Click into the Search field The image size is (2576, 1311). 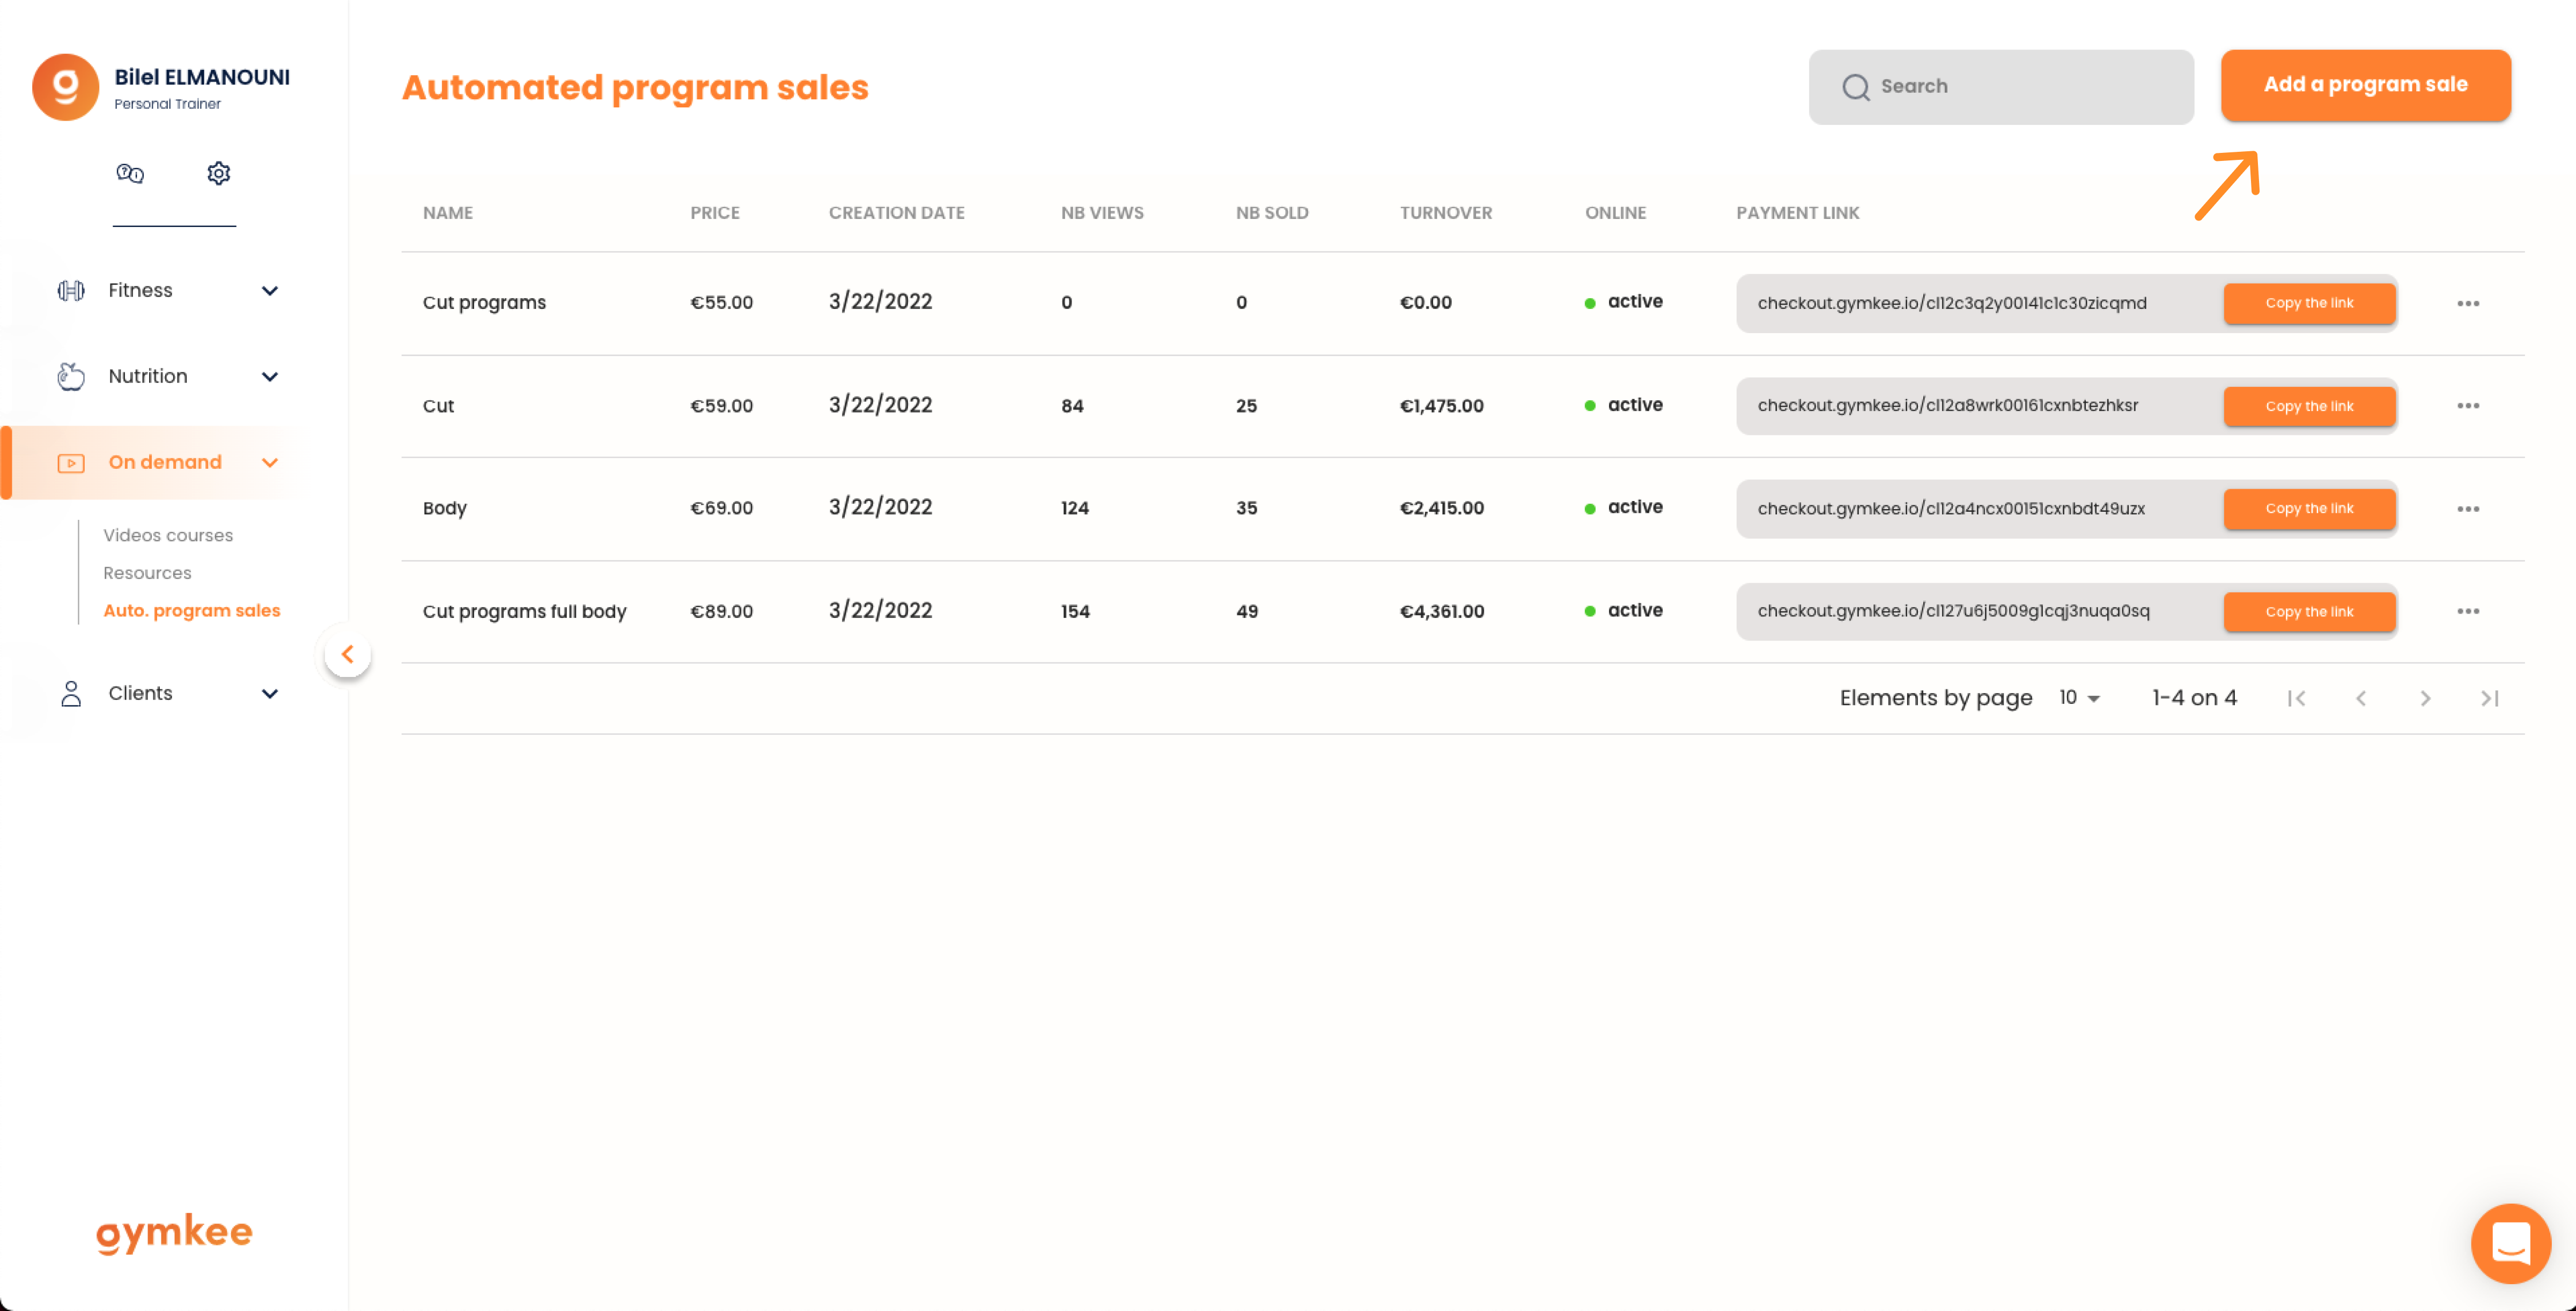pyautogui.click(x=2001, y=87)
